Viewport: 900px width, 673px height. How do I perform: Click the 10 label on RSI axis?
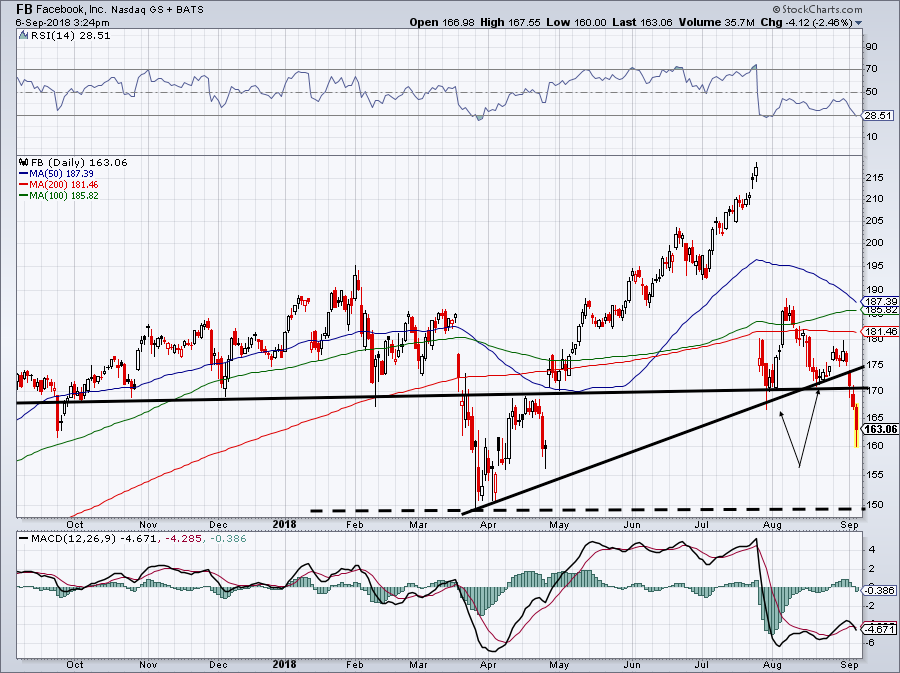[x=871, y=137]
